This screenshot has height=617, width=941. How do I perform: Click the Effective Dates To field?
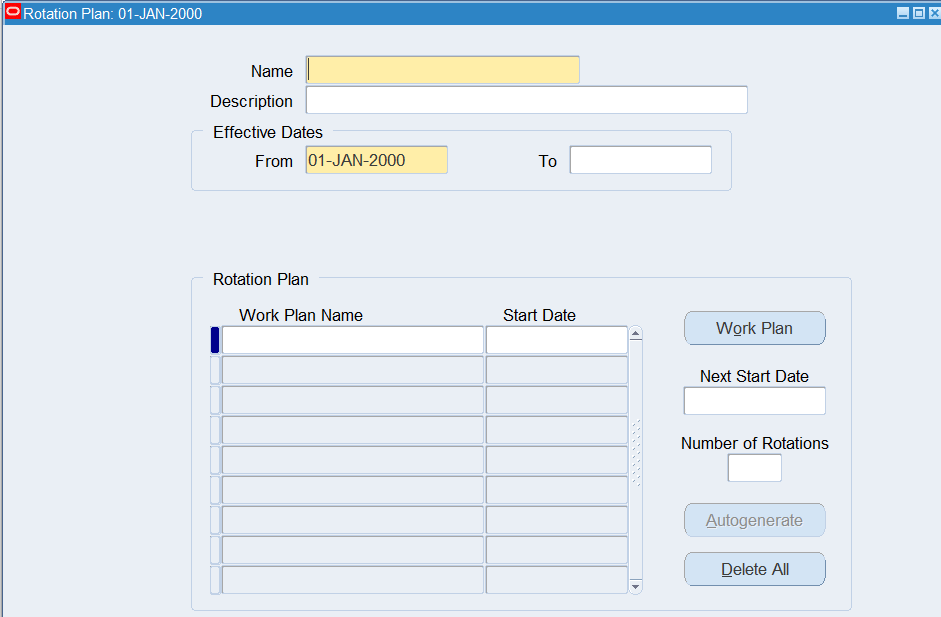[x=640, y=160]
